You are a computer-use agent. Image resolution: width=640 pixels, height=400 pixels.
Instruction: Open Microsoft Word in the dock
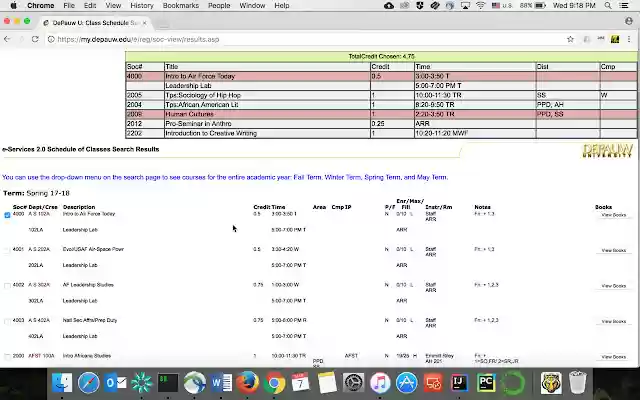click(x=222, y=382)
